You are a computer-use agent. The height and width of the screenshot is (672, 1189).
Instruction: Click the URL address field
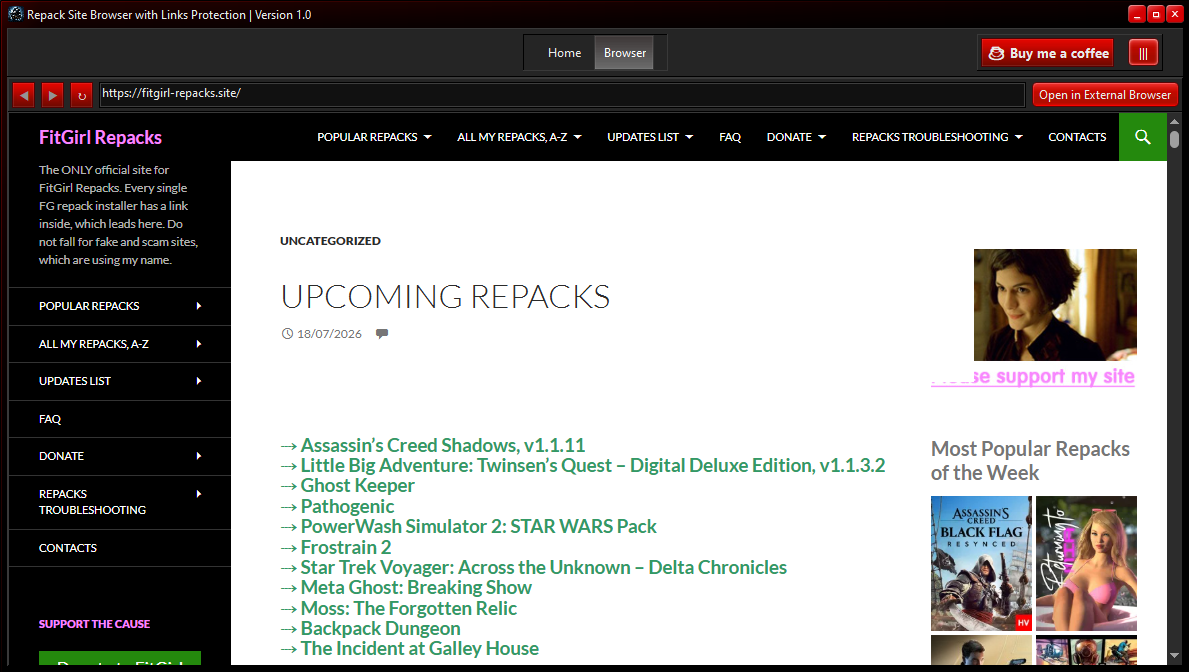[x=562, y=94]
